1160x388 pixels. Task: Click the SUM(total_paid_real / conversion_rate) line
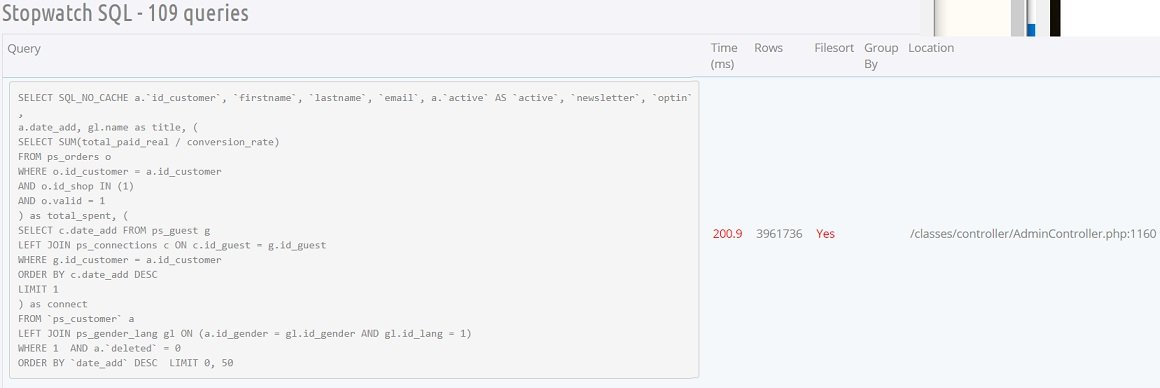pyautogui.click(x=149, y=142)
